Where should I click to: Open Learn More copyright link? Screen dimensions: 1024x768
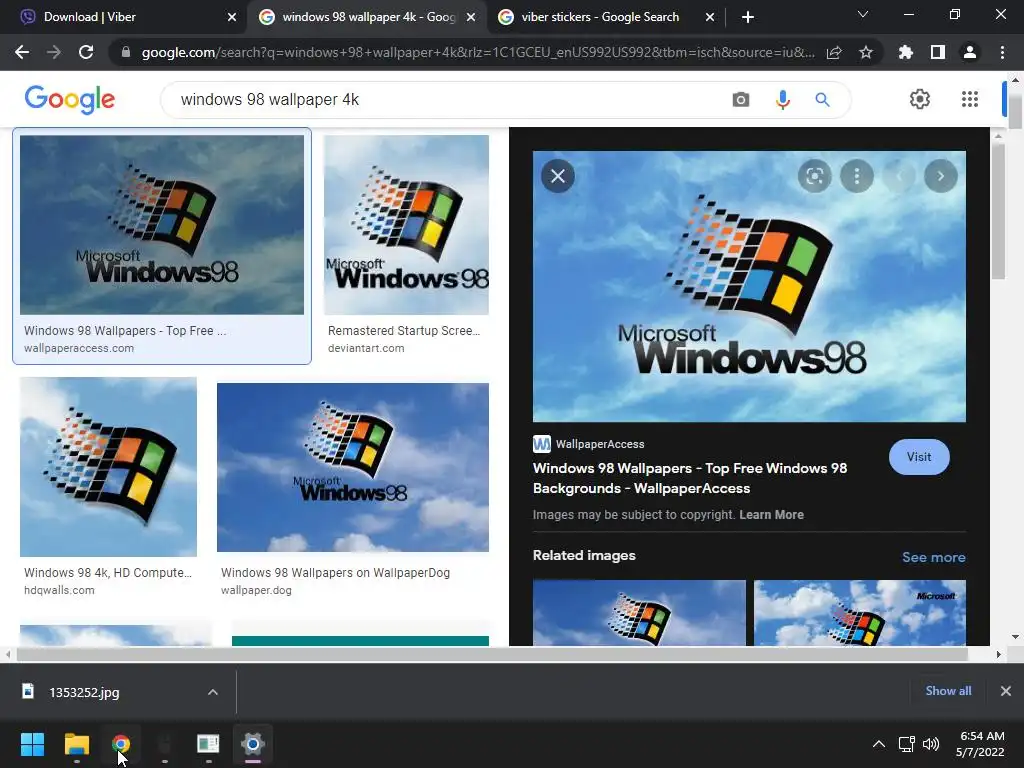click(x=771, y=515)
